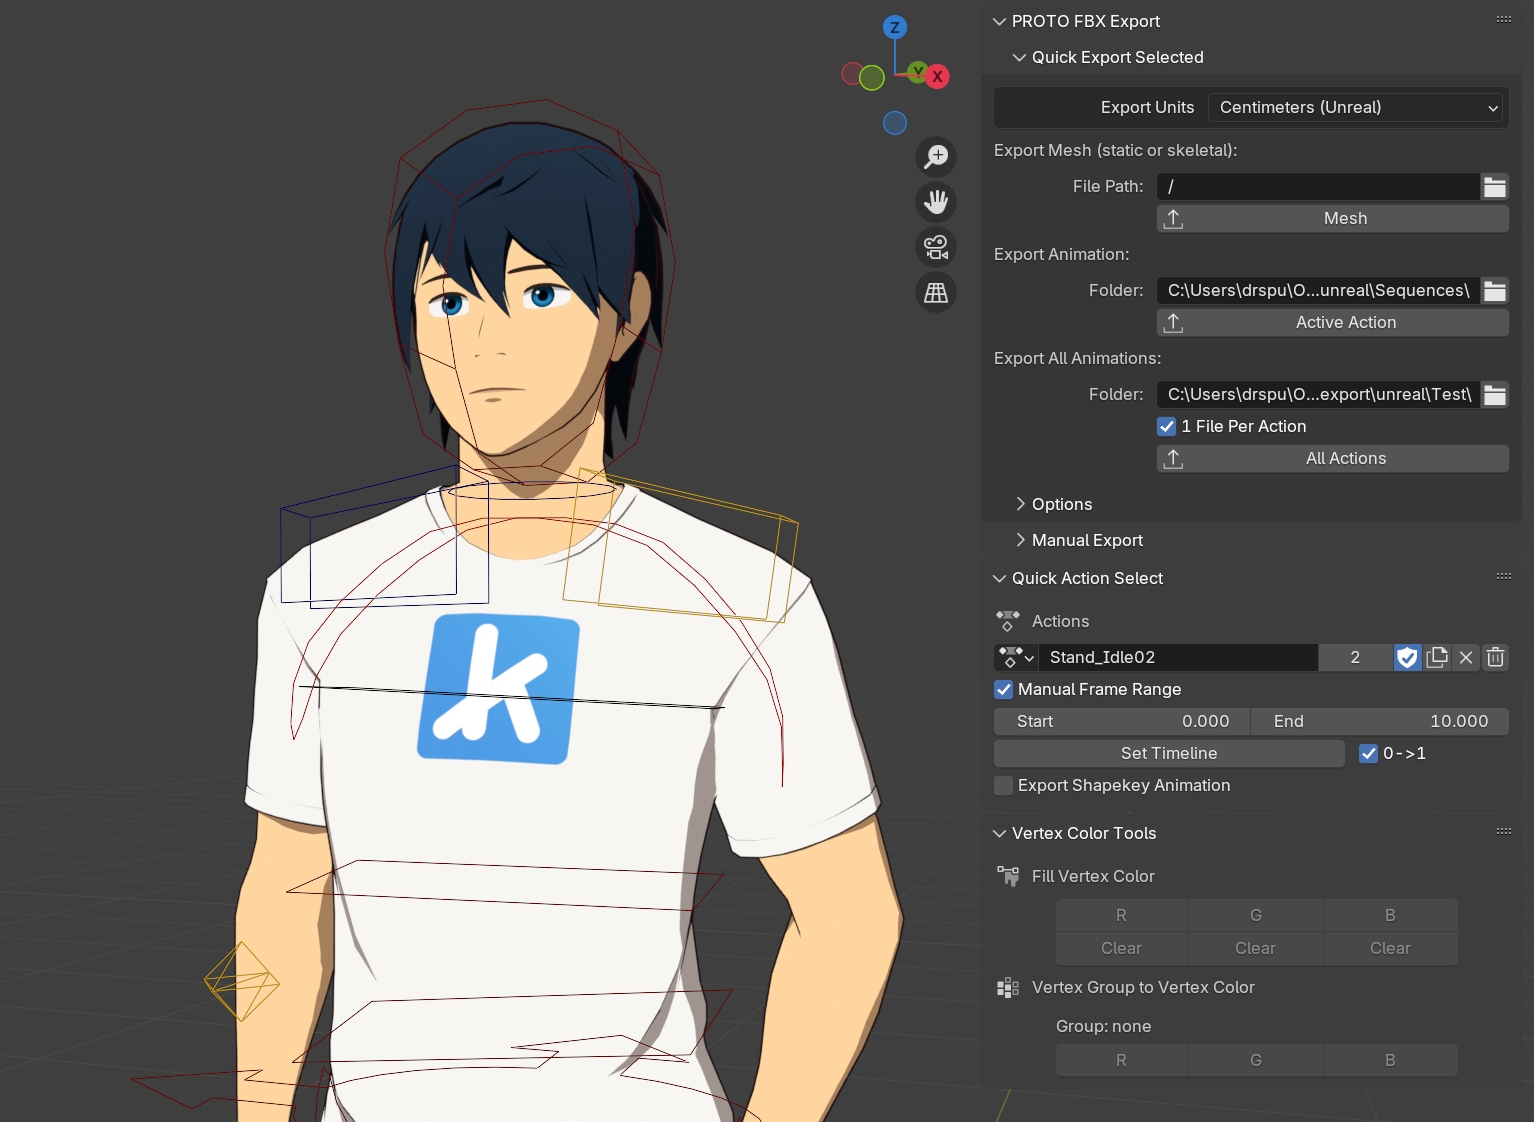Click the pan hand viewport icon

[936, 202]
